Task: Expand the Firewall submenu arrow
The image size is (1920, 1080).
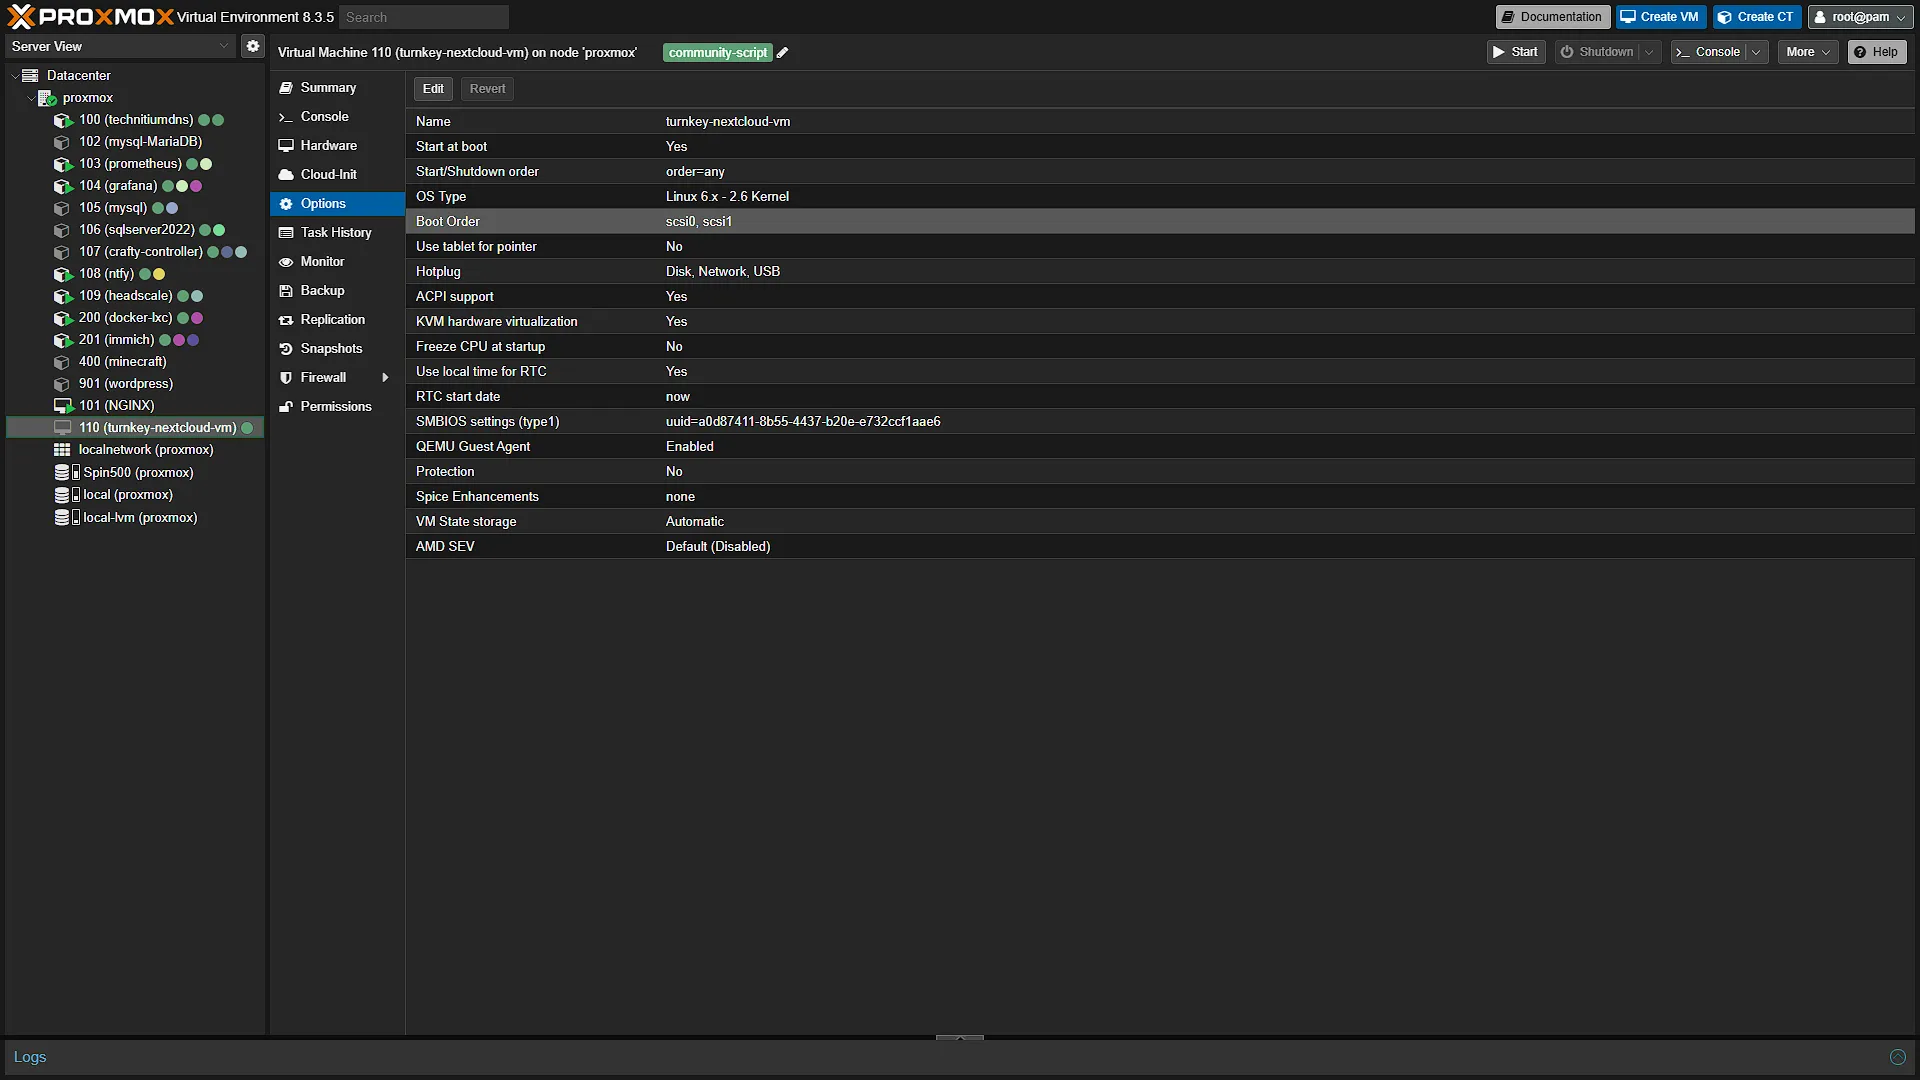Action: pyautogui.click(x=385, y=378)
